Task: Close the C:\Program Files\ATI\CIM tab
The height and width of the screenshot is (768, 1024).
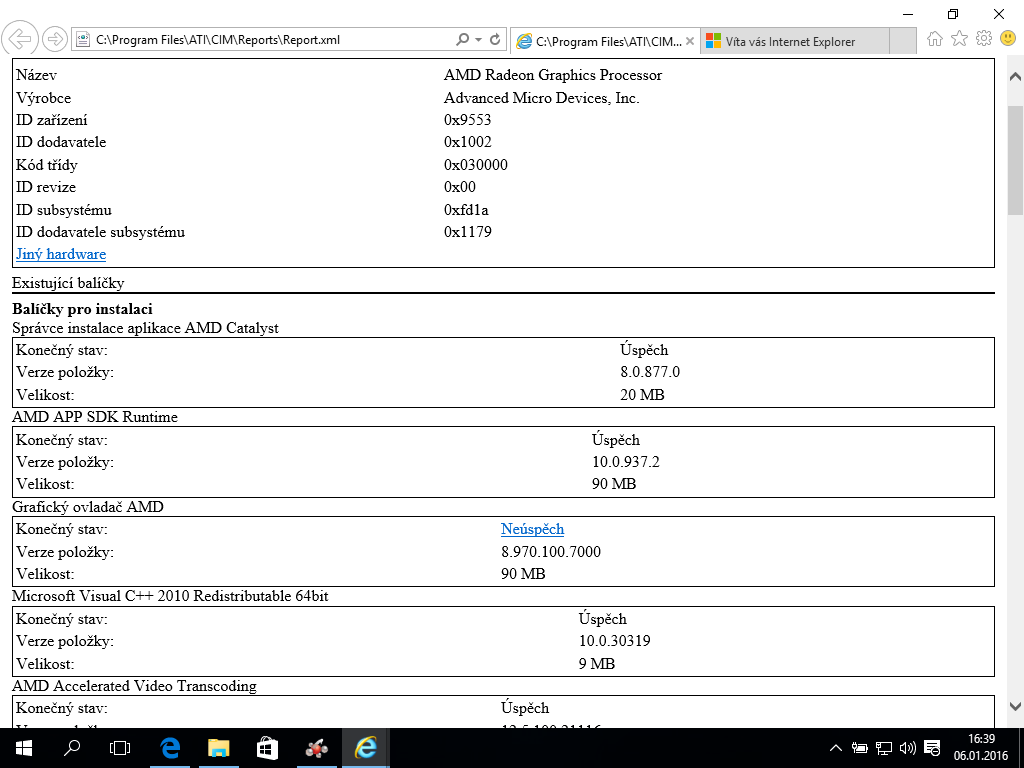Action: coord(690,41)
